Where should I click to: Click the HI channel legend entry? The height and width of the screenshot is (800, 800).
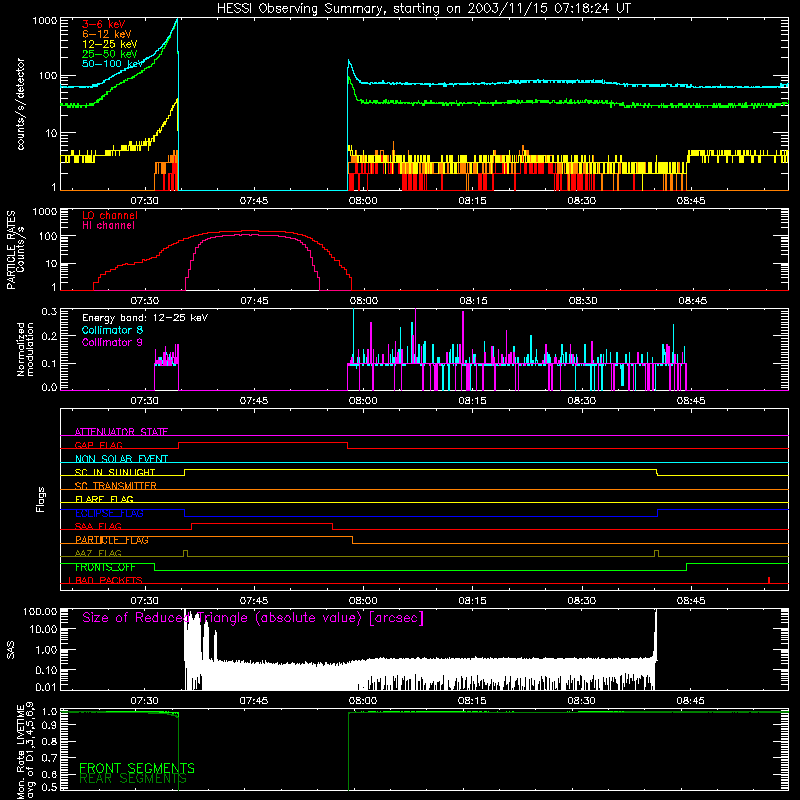[108, 226]
